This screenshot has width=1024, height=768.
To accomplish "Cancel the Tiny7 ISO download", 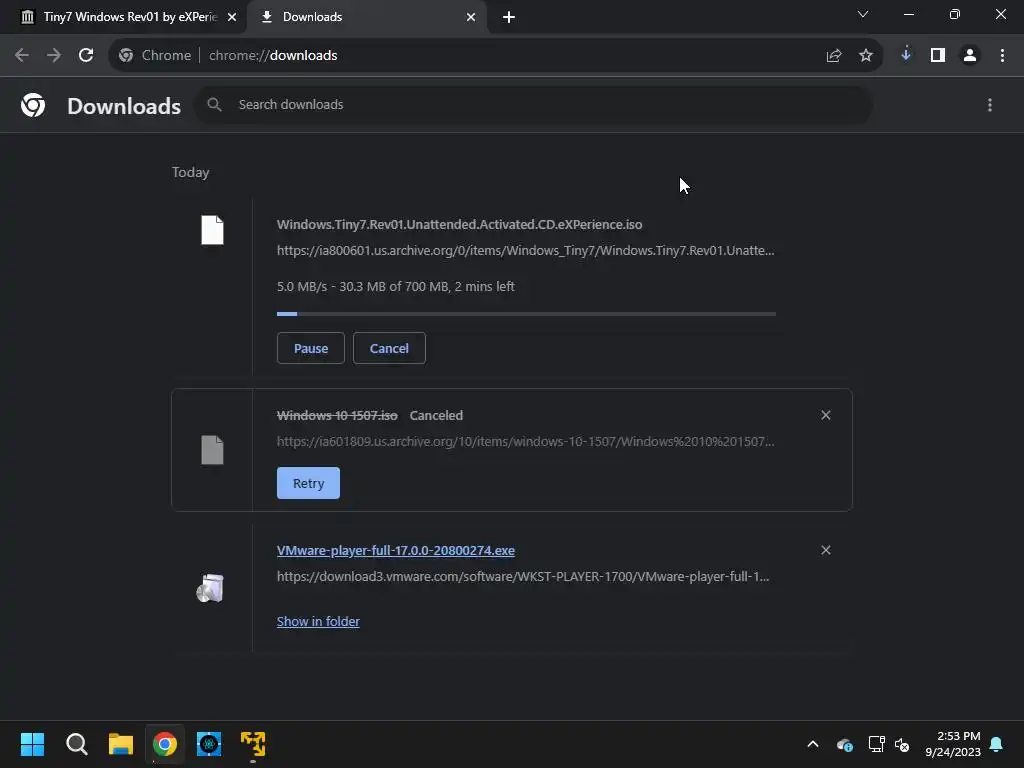I will click(x=389, y=348).
